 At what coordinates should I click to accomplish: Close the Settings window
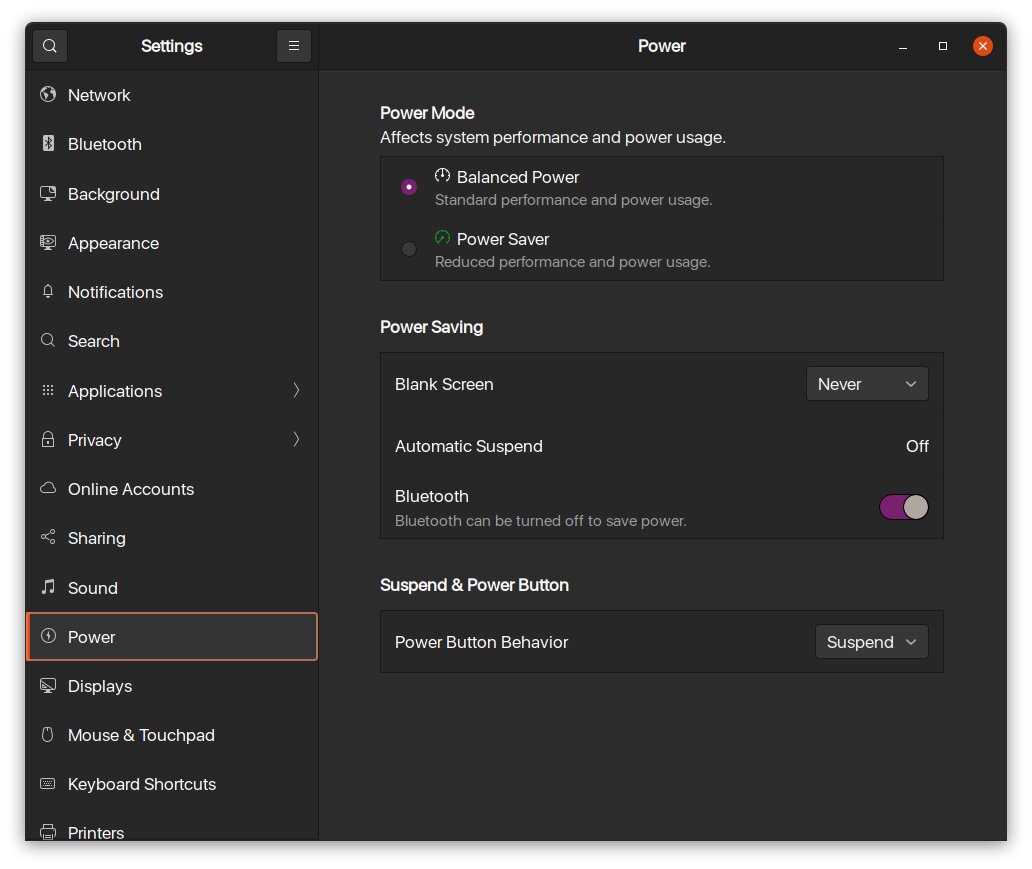point(983,46)
